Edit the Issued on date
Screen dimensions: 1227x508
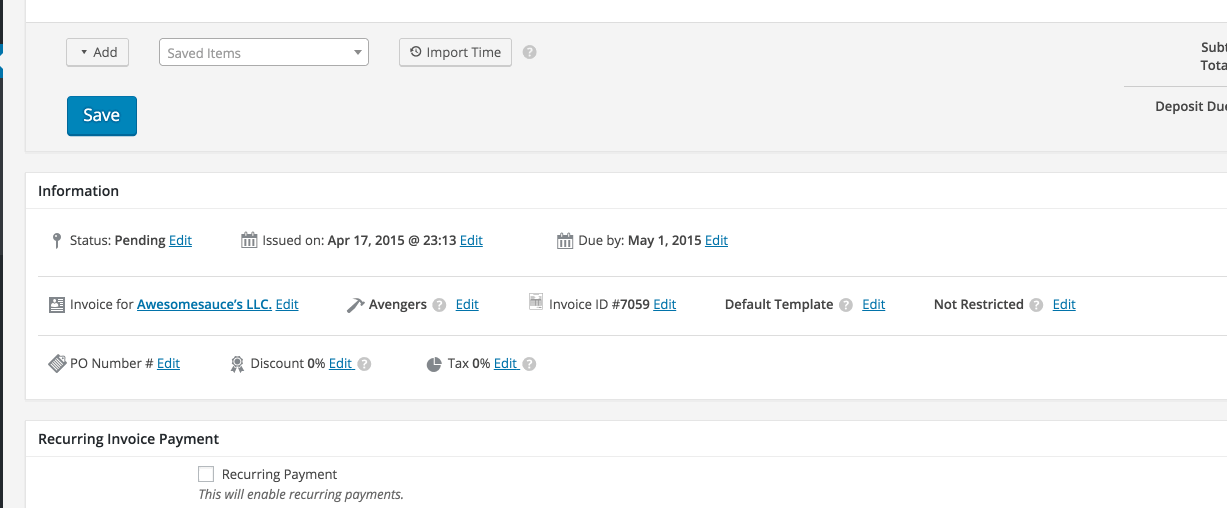pos(471,241)
